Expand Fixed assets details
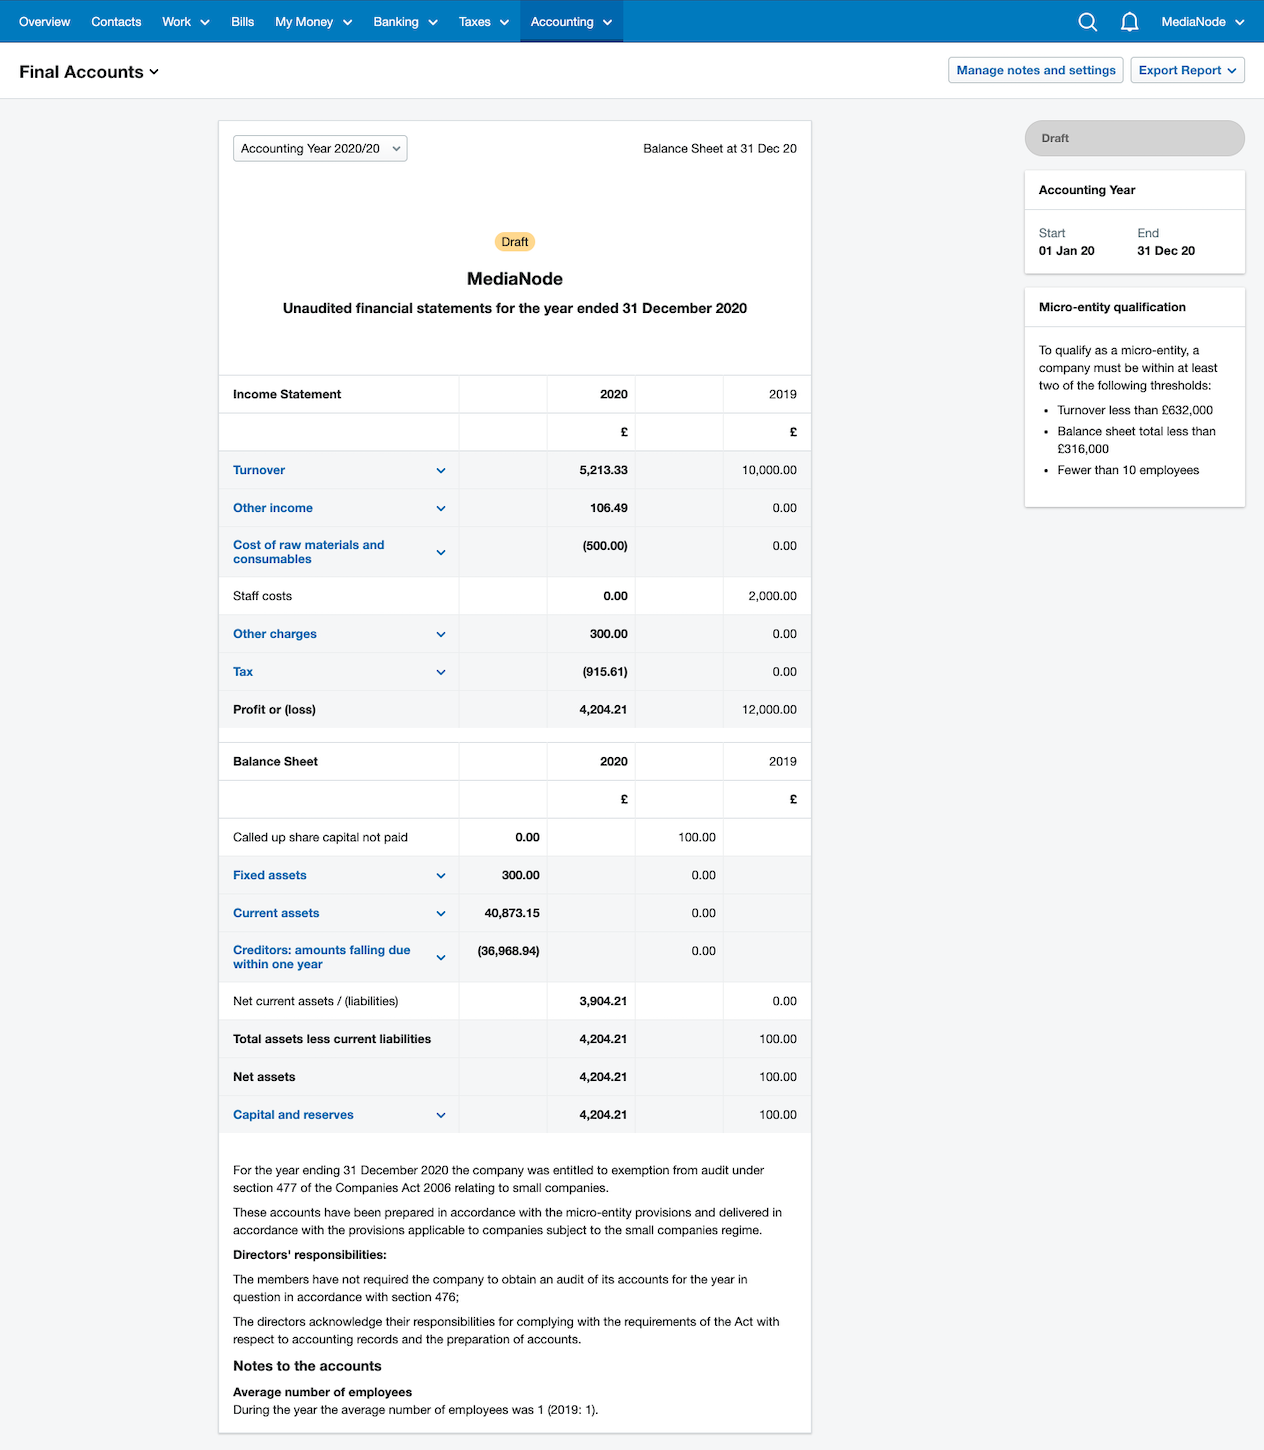This screenshot has height=1450, width=1264. pos(440,875)
